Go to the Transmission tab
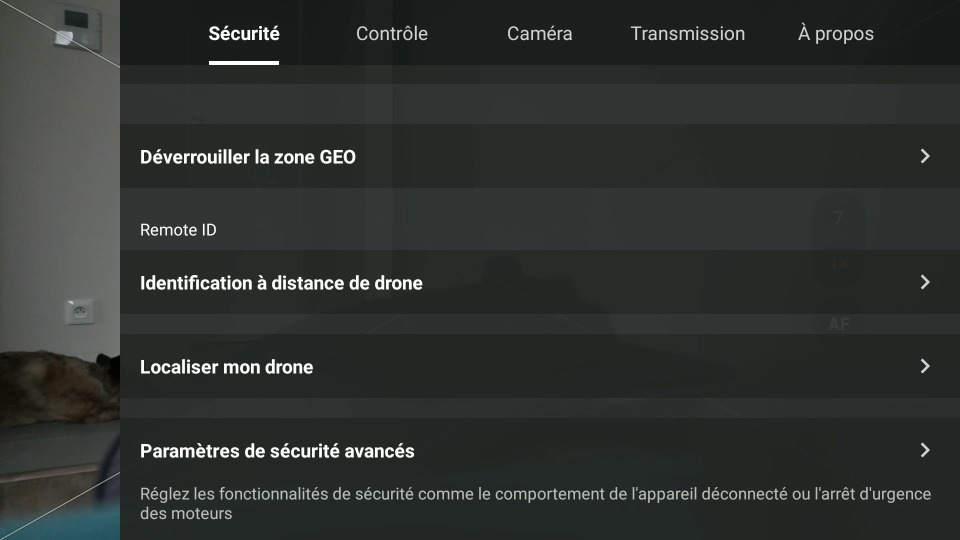This screenshot has width=960, height=540. pos(688,34)
